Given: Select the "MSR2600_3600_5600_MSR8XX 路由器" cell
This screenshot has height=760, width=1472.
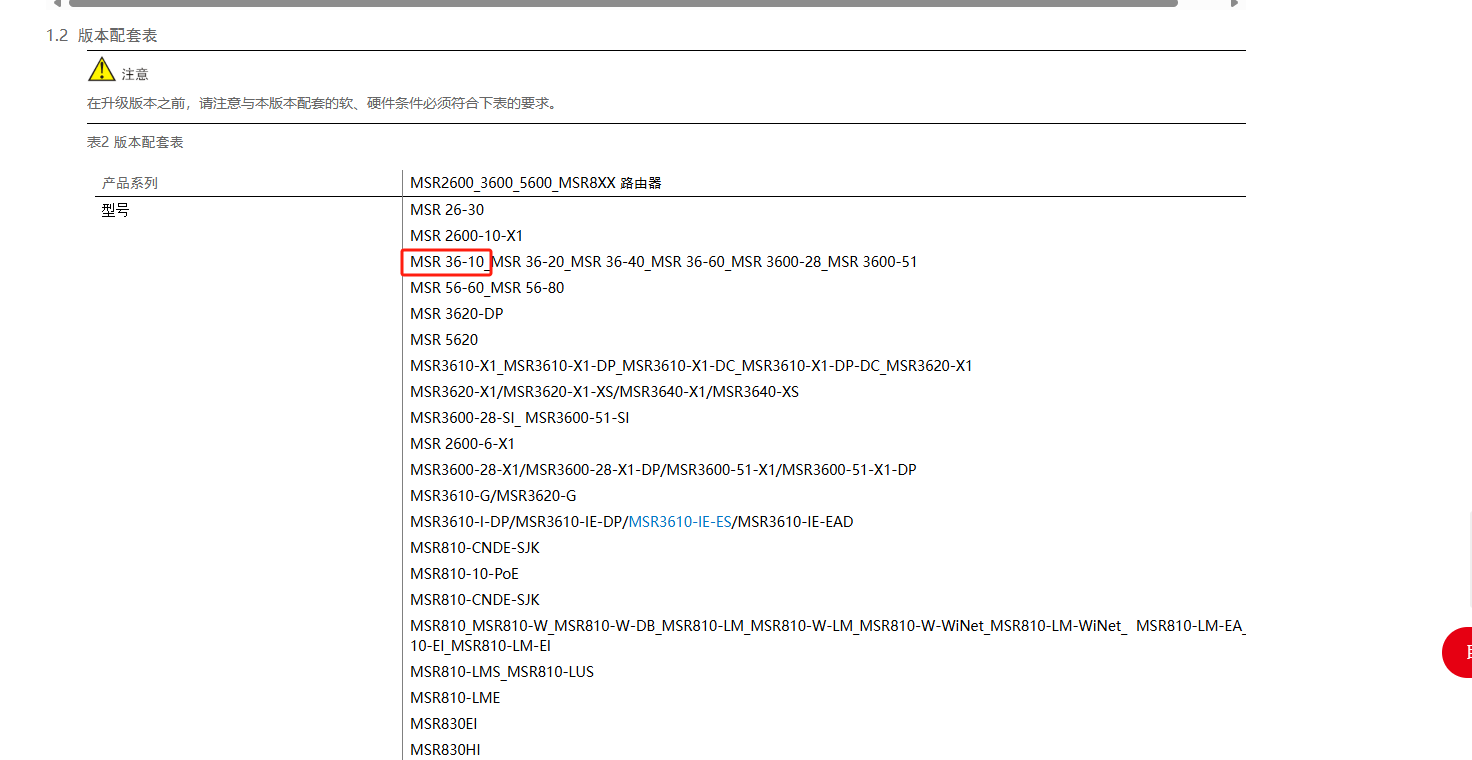Looking at the screenshot, I should [x=536, y=183].
